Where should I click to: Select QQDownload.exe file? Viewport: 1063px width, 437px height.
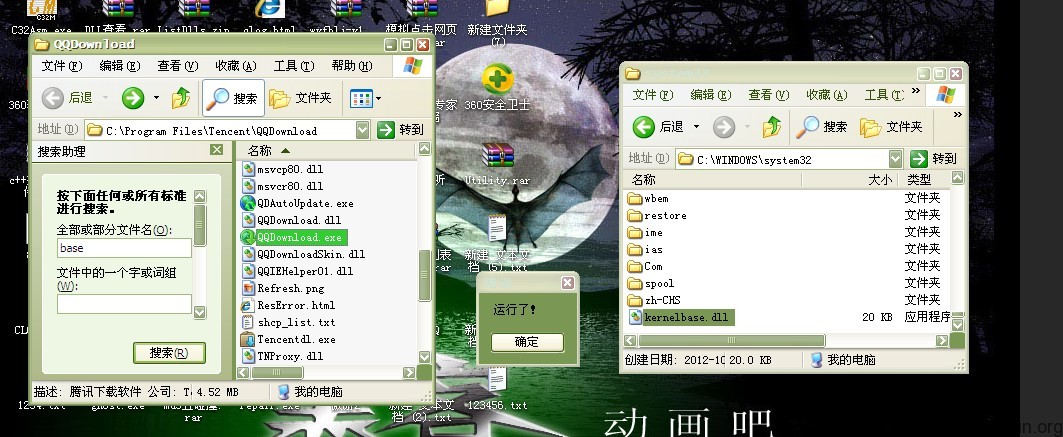click(x=294, y=237)
